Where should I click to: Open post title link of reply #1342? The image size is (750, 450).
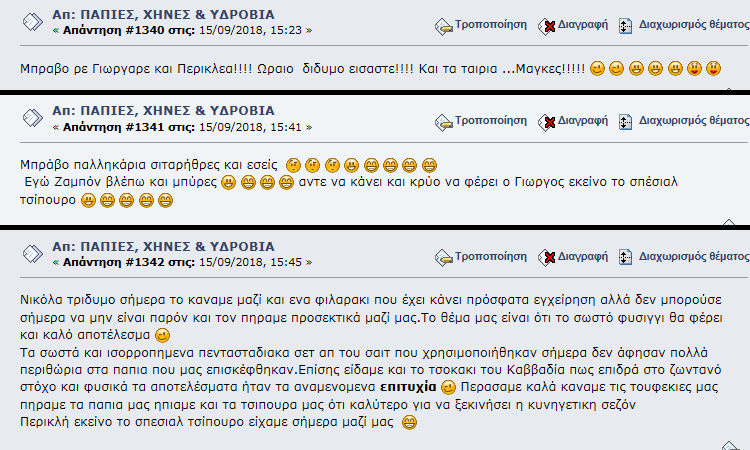[163, 246]
